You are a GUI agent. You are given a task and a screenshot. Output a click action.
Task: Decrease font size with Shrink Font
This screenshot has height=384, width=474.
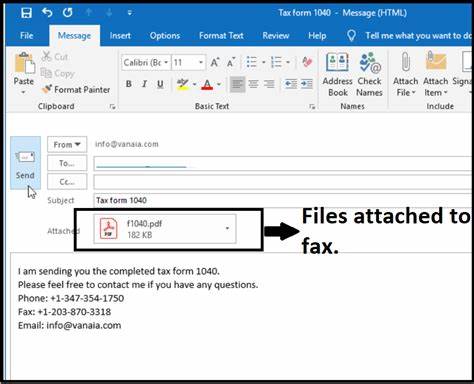pos(231,62)
